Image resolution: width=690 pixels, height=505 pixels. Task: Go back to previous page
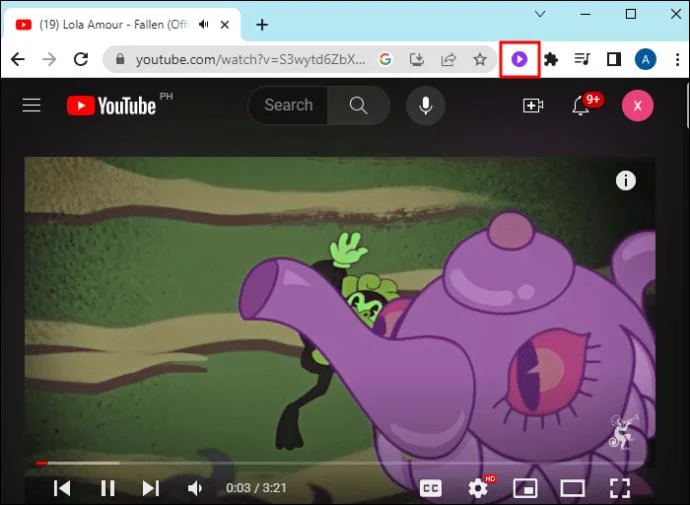(x=18, y=59)
